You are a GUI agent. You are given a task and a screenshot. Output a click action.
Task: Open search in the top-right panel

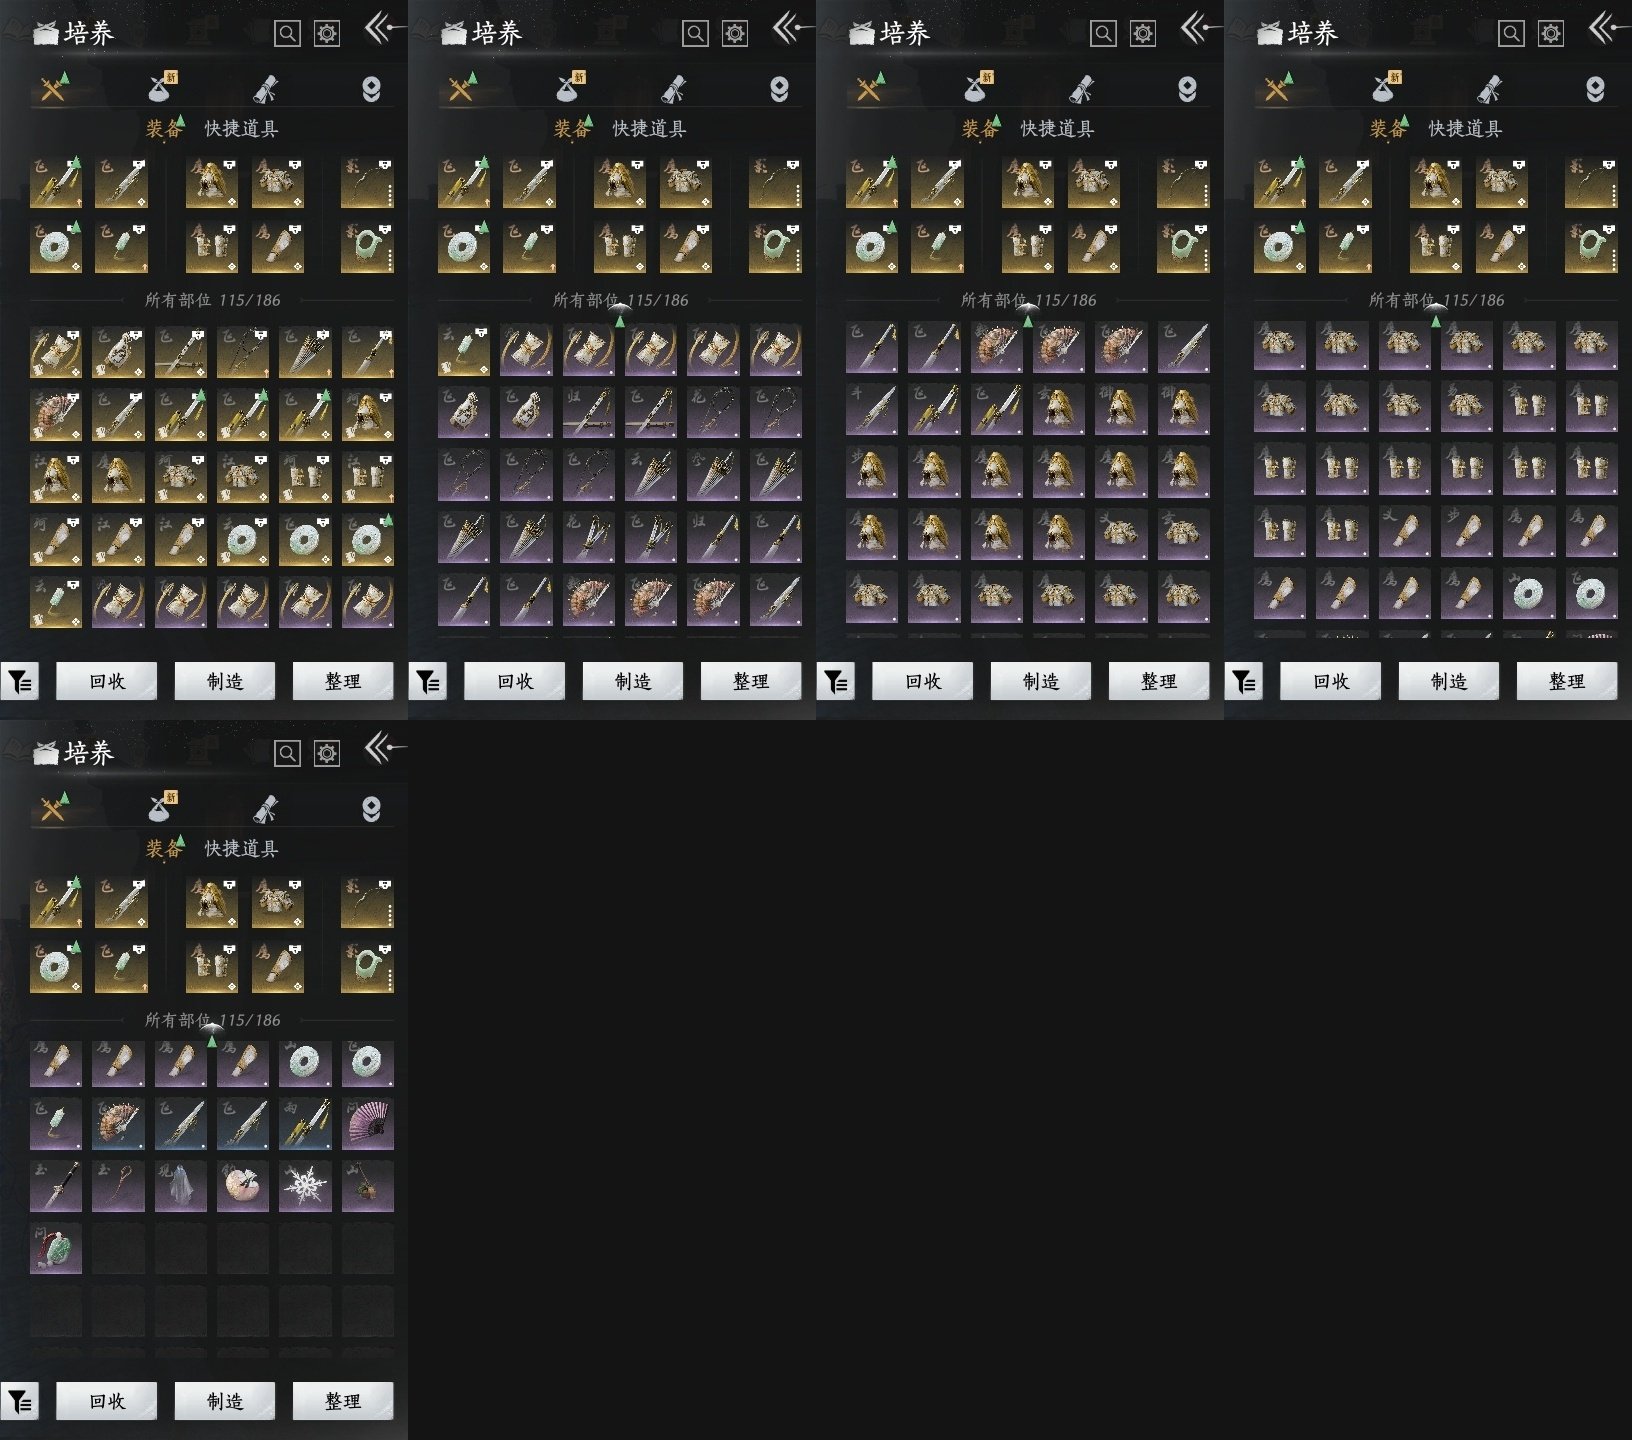(1511, 34)
